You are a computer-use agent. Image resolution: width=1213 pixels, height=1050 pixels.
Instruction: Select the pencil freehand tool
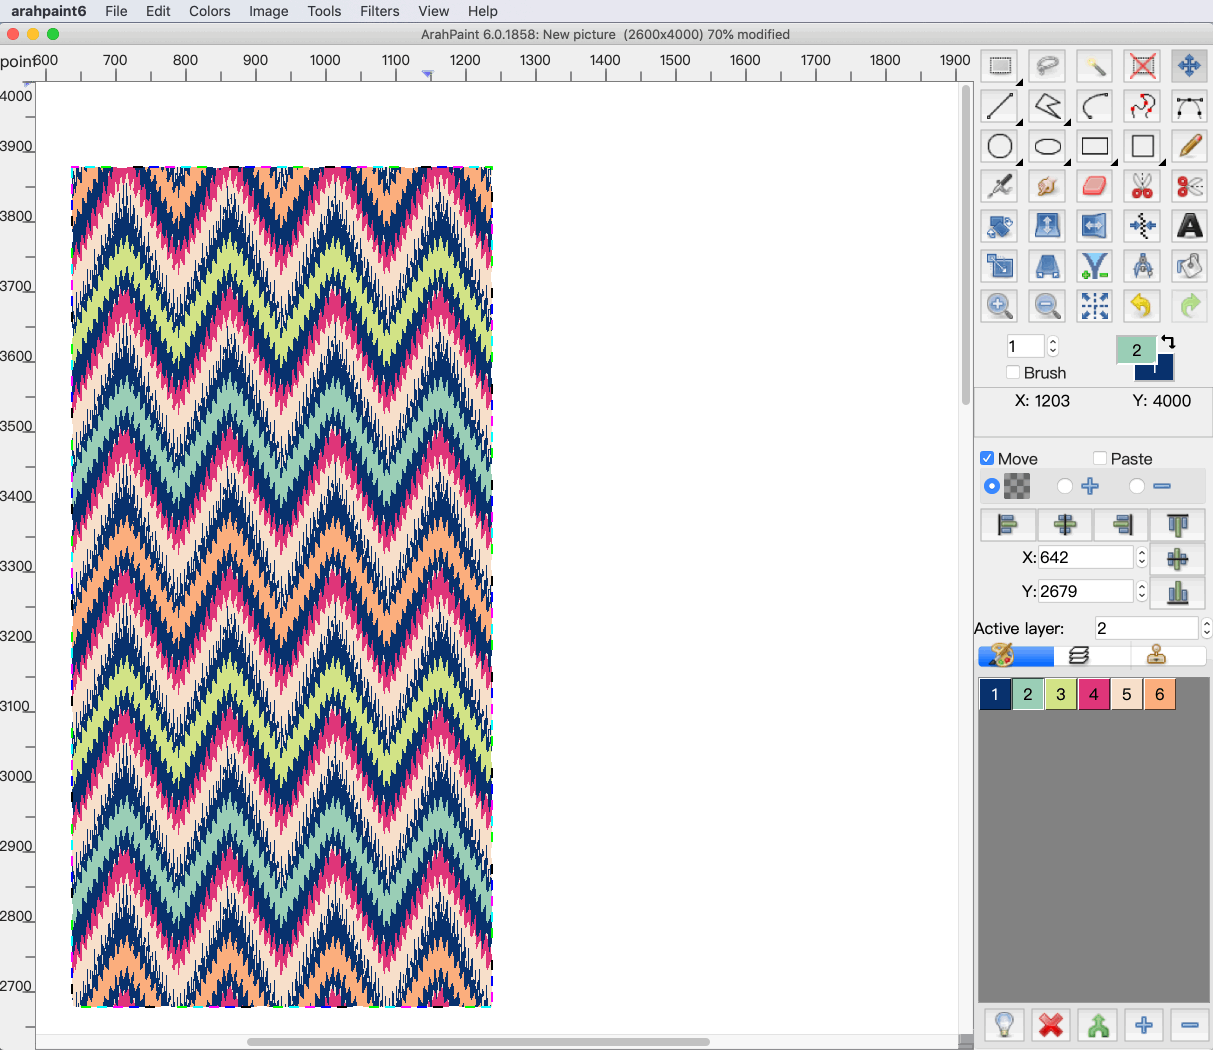click(1189, 146)
